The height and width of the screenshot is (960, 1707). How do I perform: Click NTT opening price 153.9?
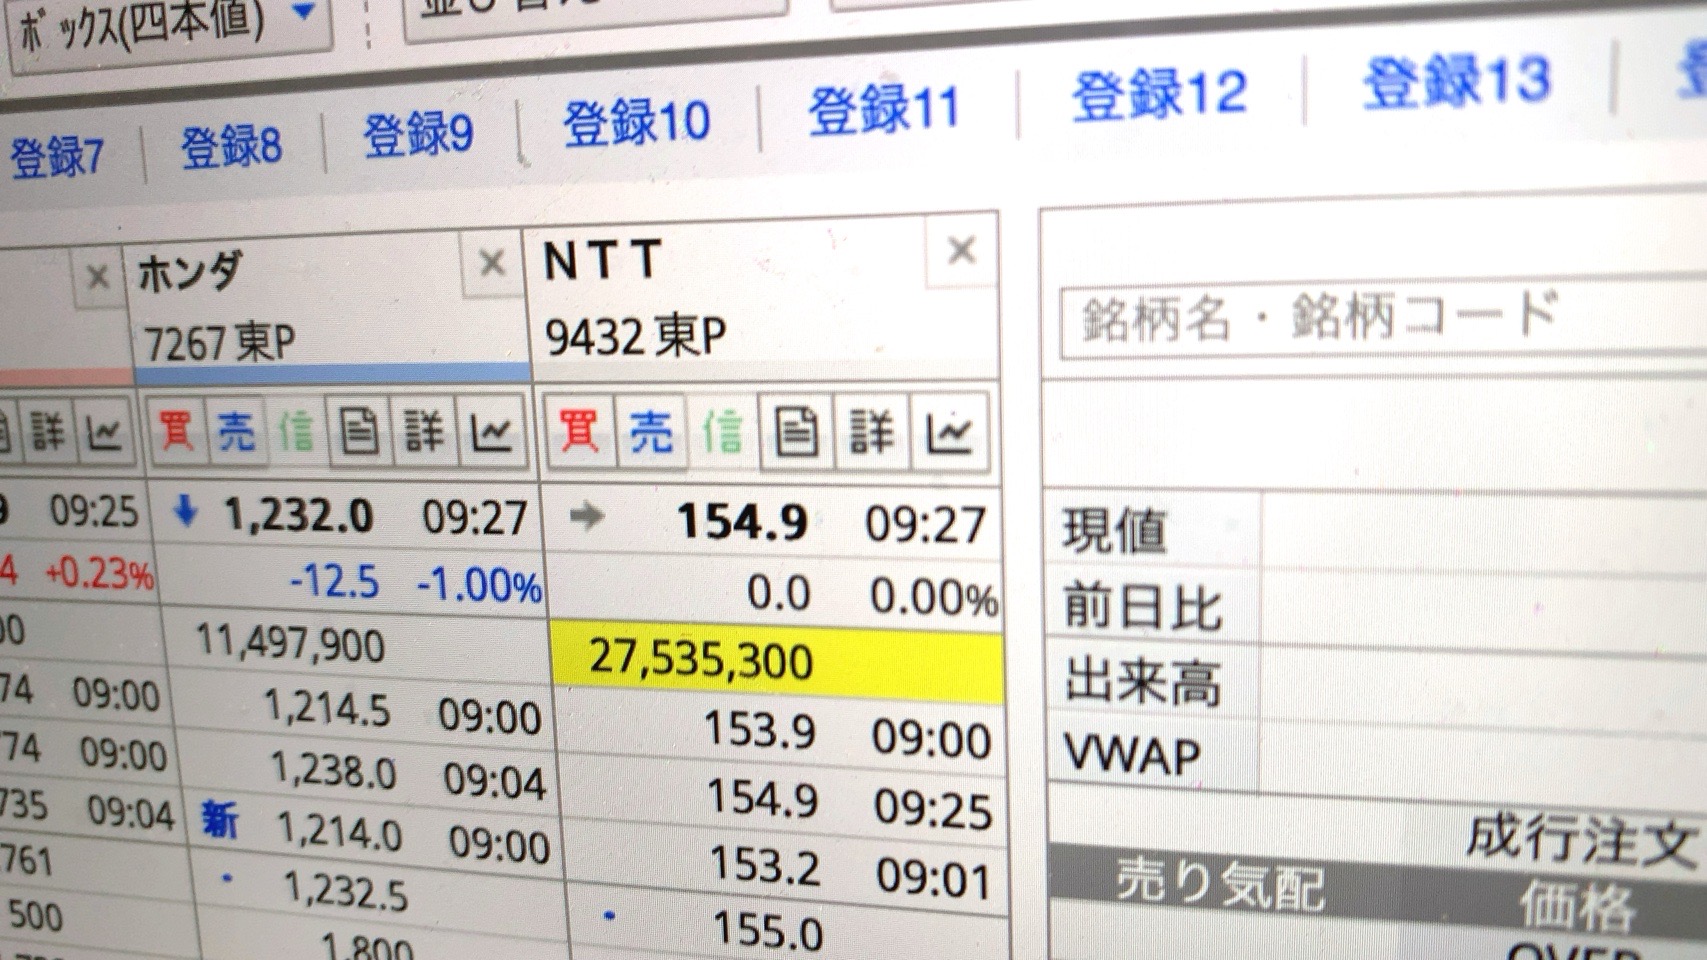(761, 730)
